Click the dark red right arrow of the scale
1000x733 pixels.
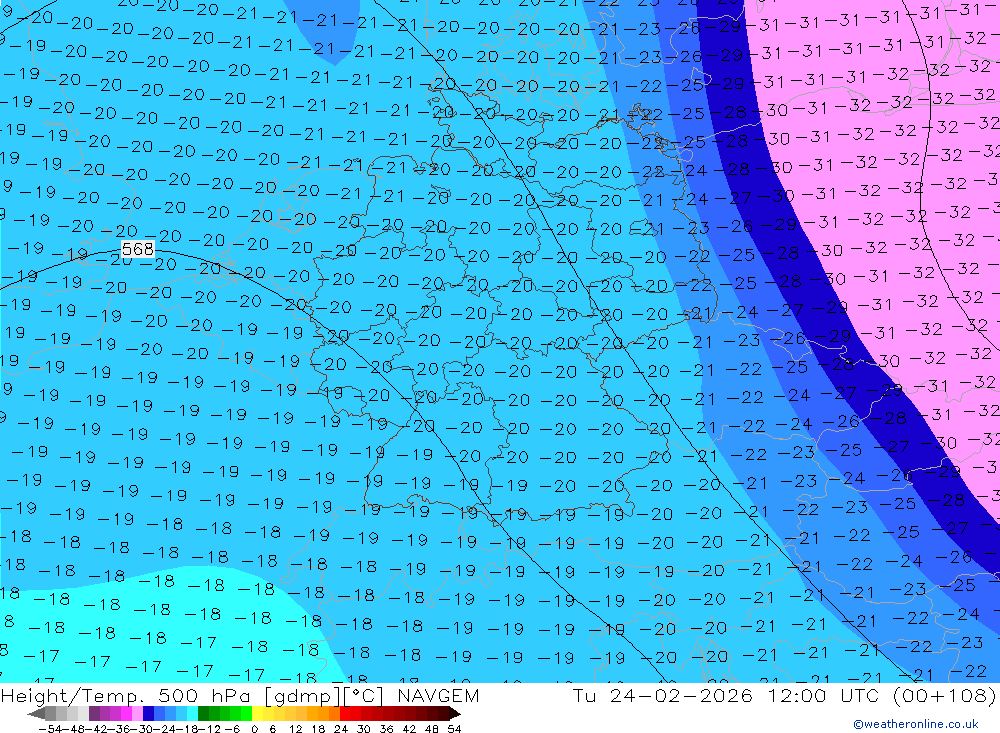[x=454, y=713]
